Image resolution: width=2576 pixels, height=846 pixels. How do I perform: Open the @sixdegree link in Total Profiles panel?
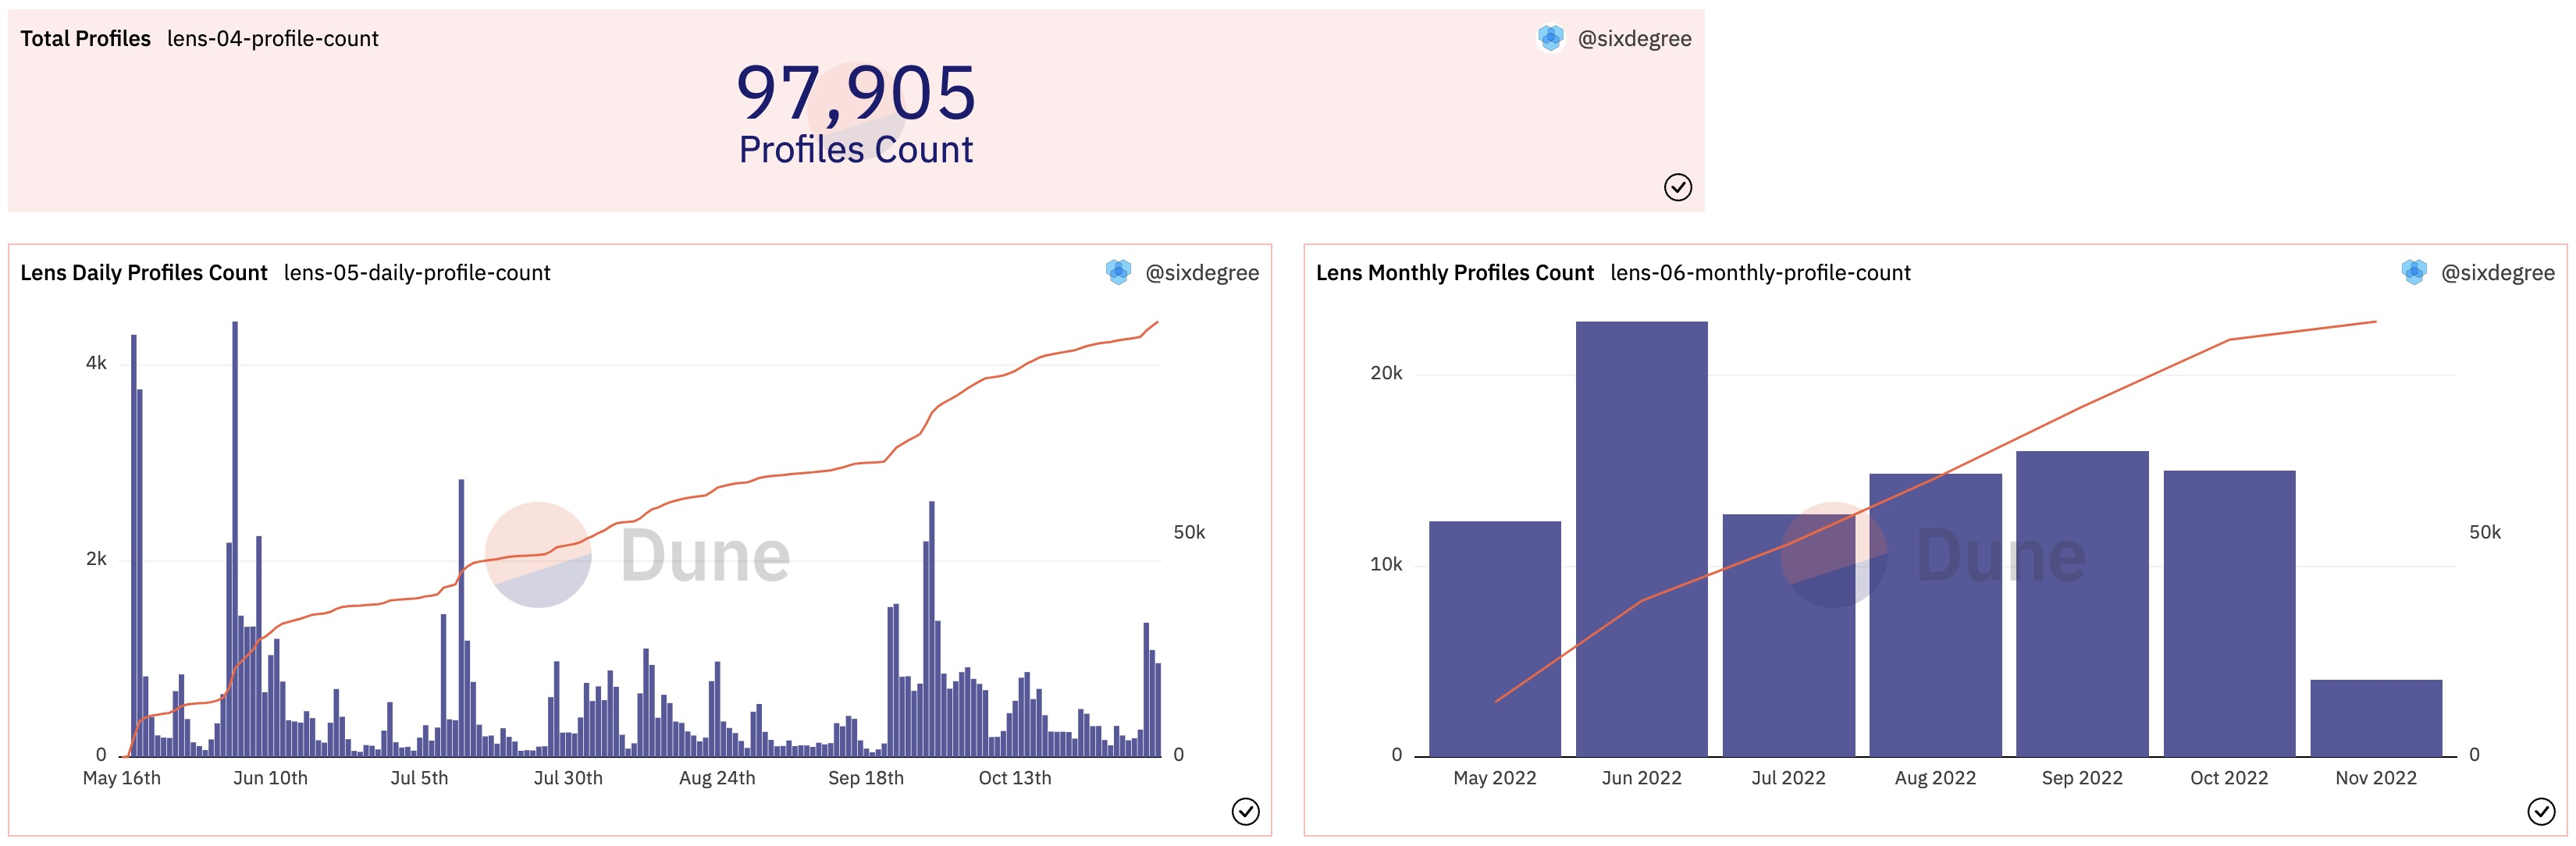click(1634, 39)
